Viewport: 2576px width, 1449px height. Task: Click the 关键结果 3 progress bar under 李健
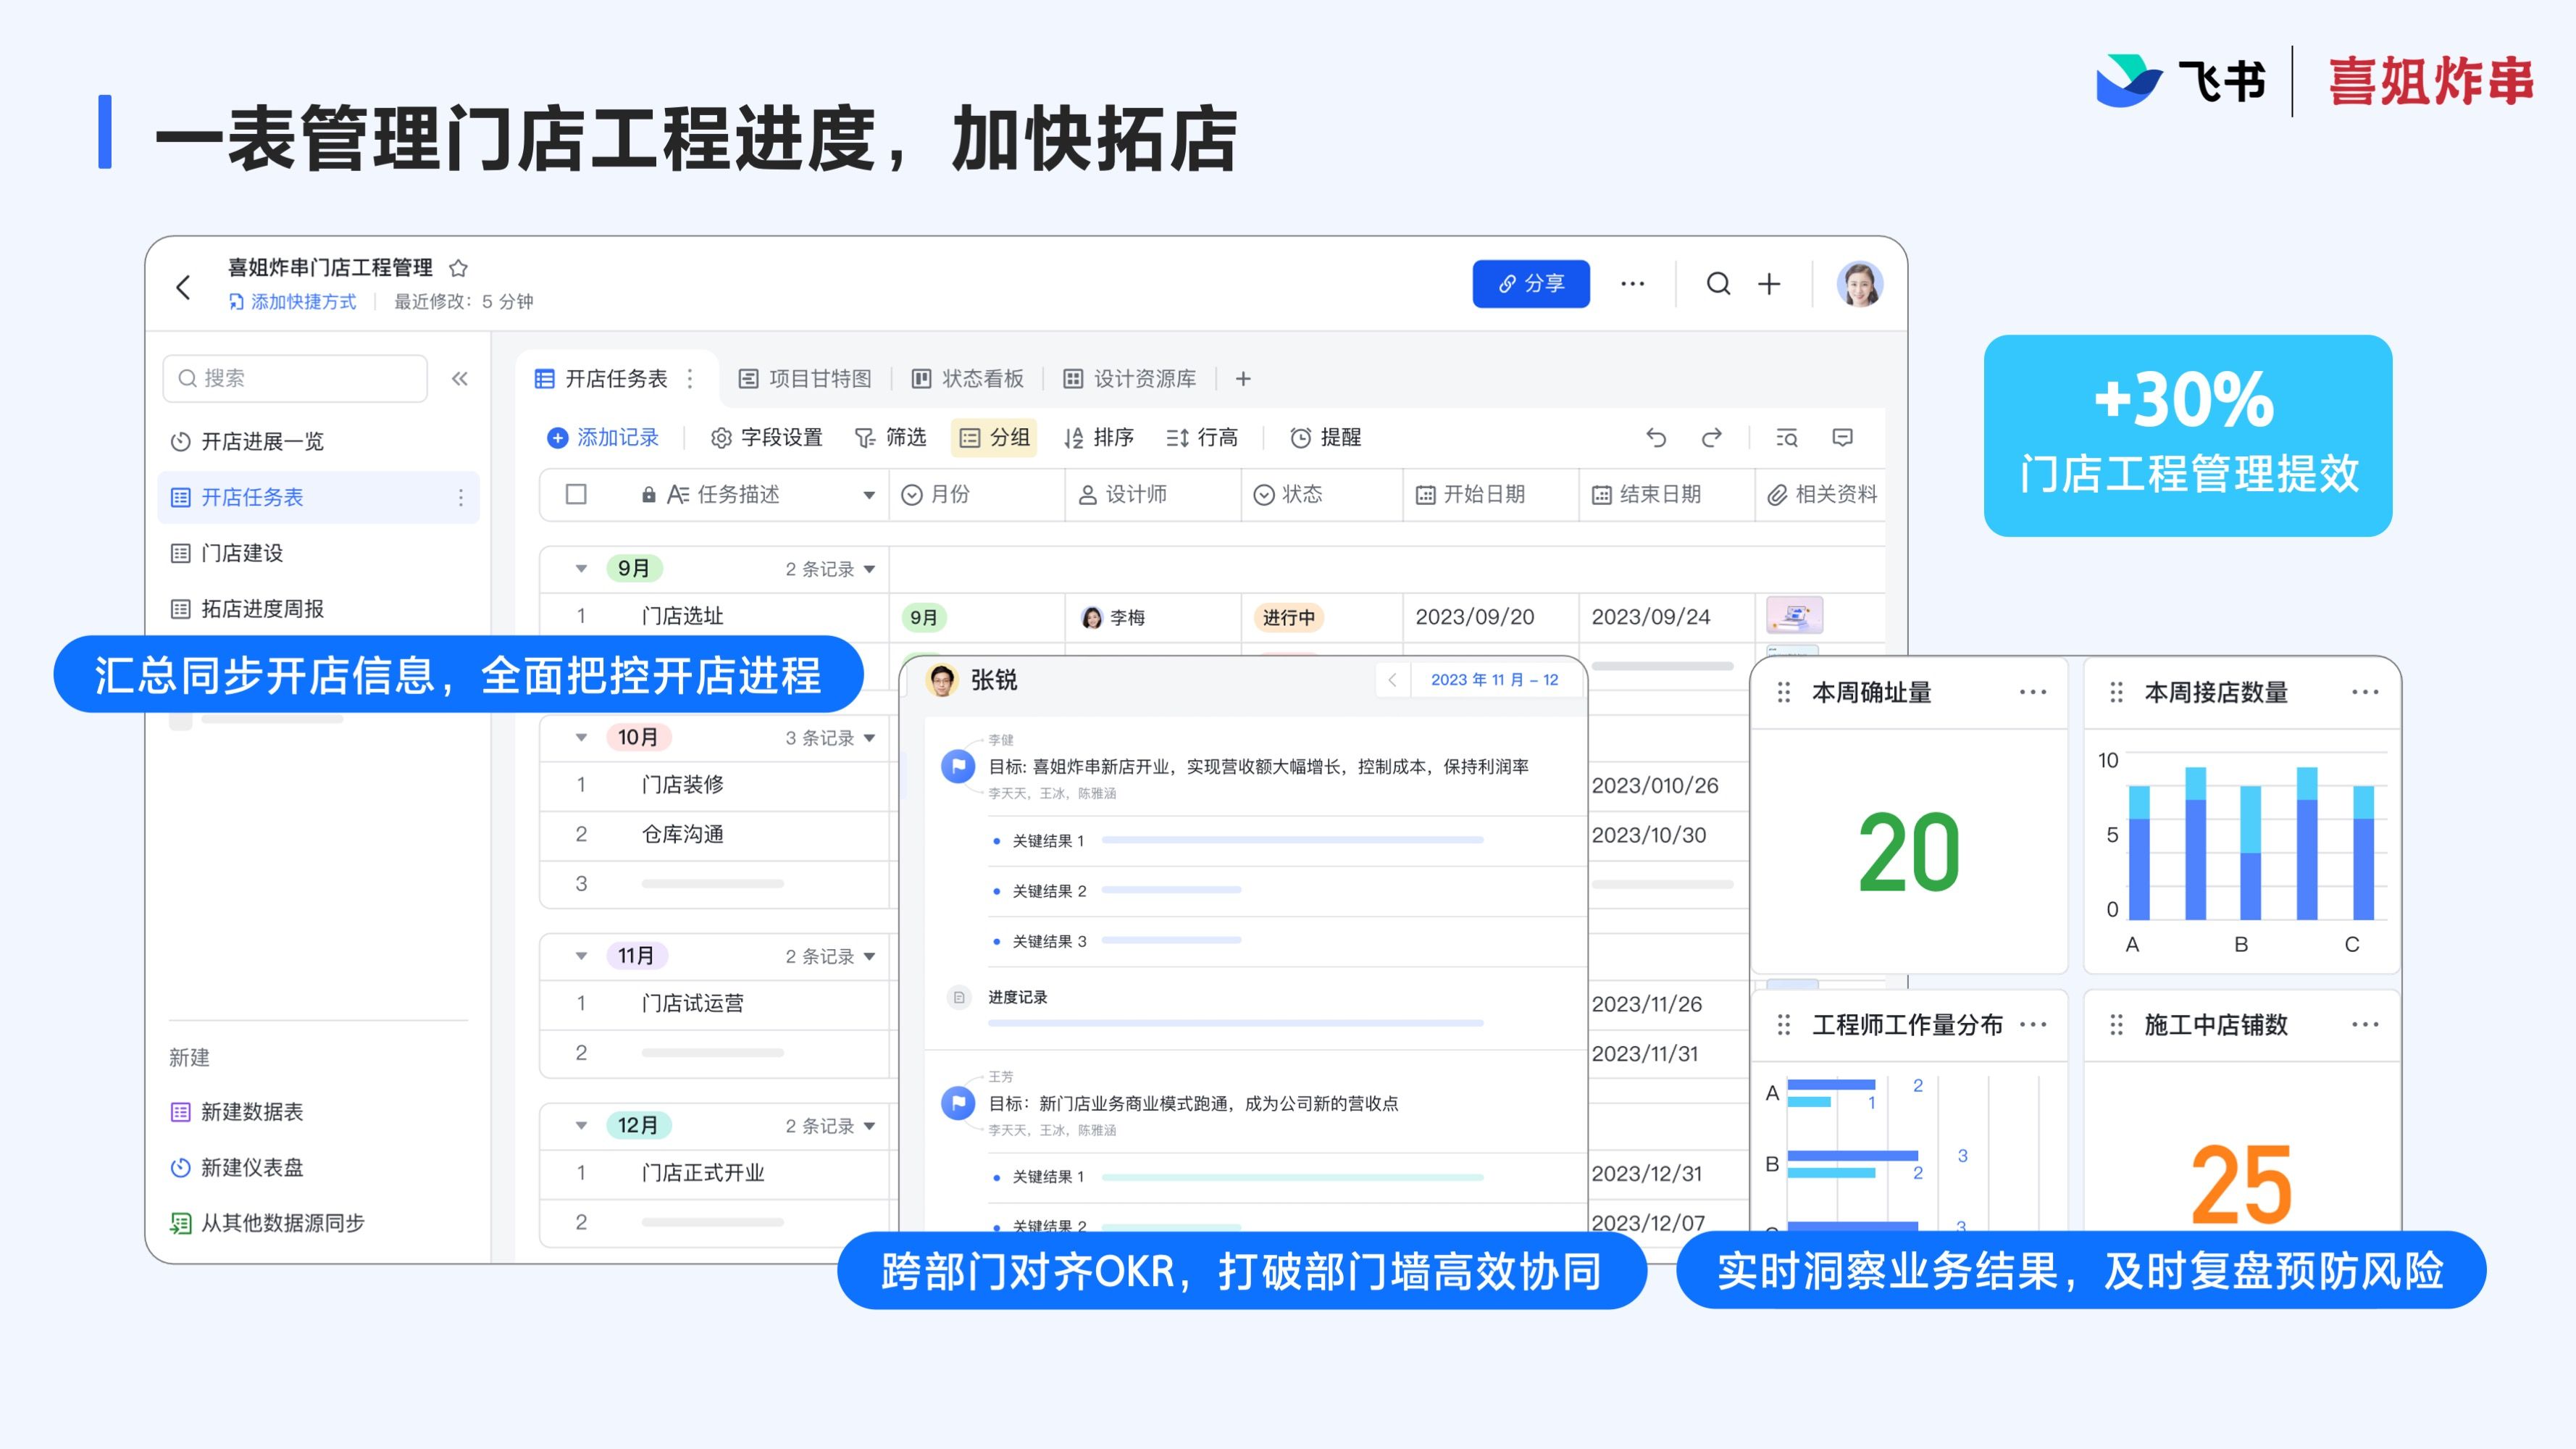(1171, 940)
